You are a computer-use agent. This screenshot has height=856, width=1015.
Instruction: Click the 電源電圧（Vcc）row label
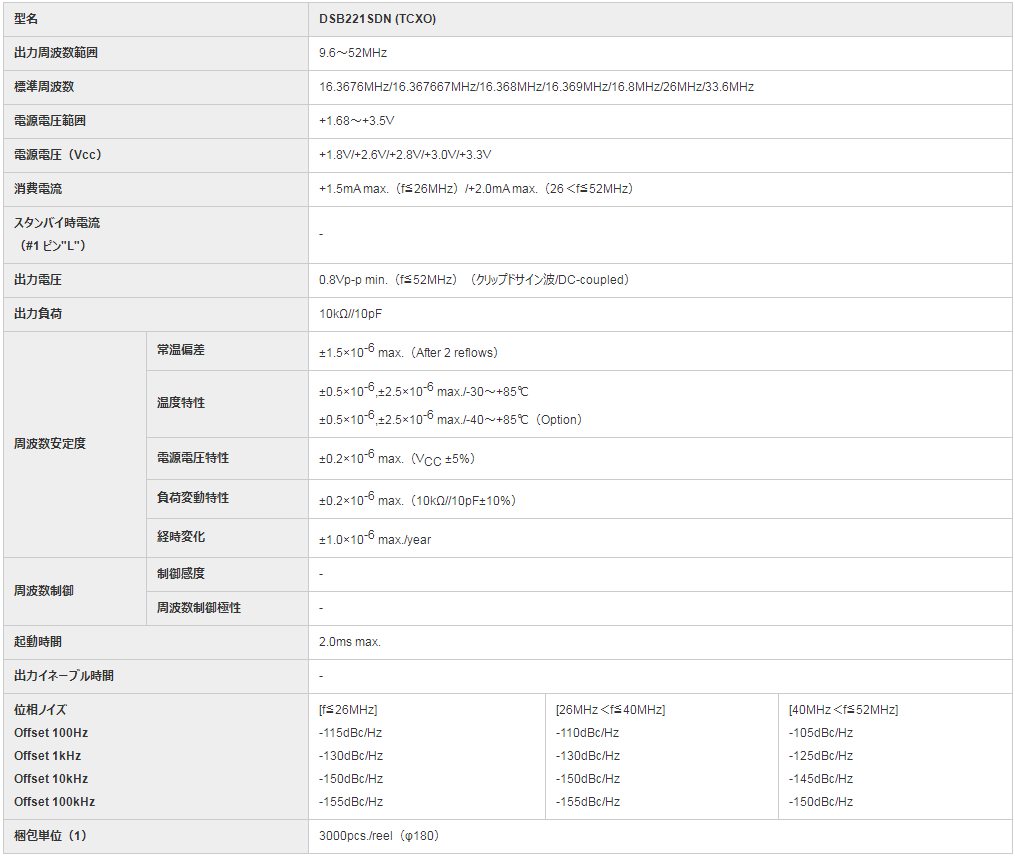click(58, 155)
